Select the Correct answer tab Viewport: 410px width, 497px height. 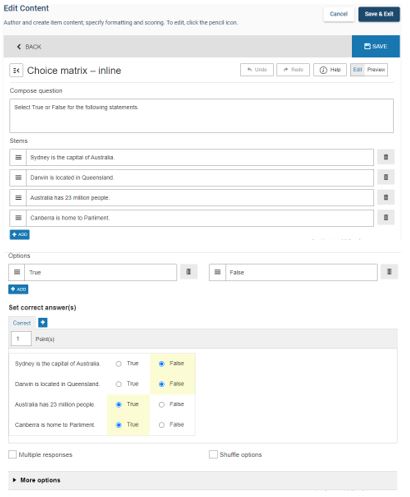click(x=22, y=323)
